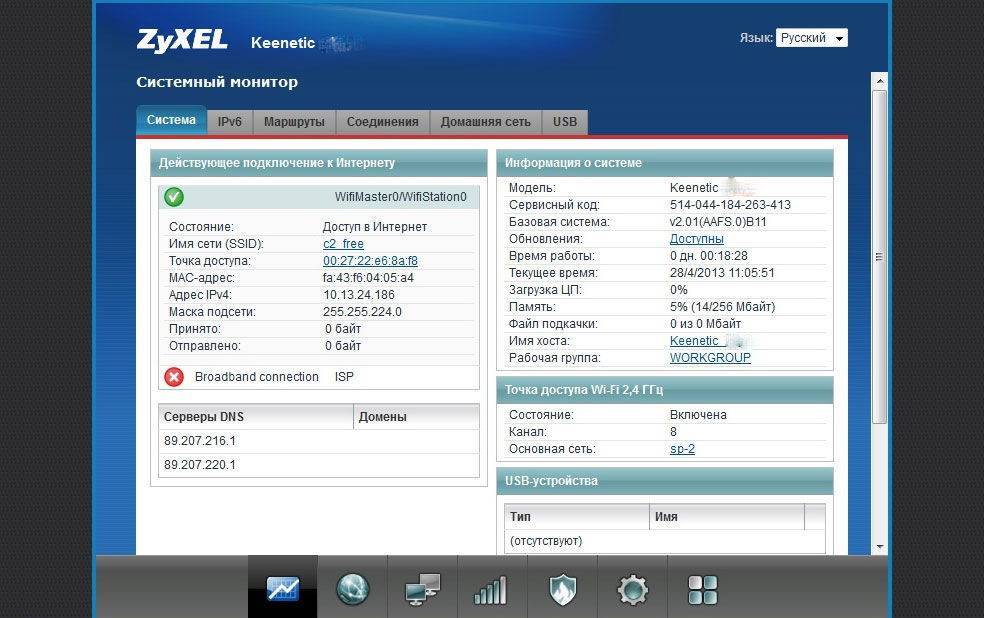This screenshot has height=618, width=984.
Task: Click the scroll-down arrow of the page scrollbar
Action: [x=879, y=547]
